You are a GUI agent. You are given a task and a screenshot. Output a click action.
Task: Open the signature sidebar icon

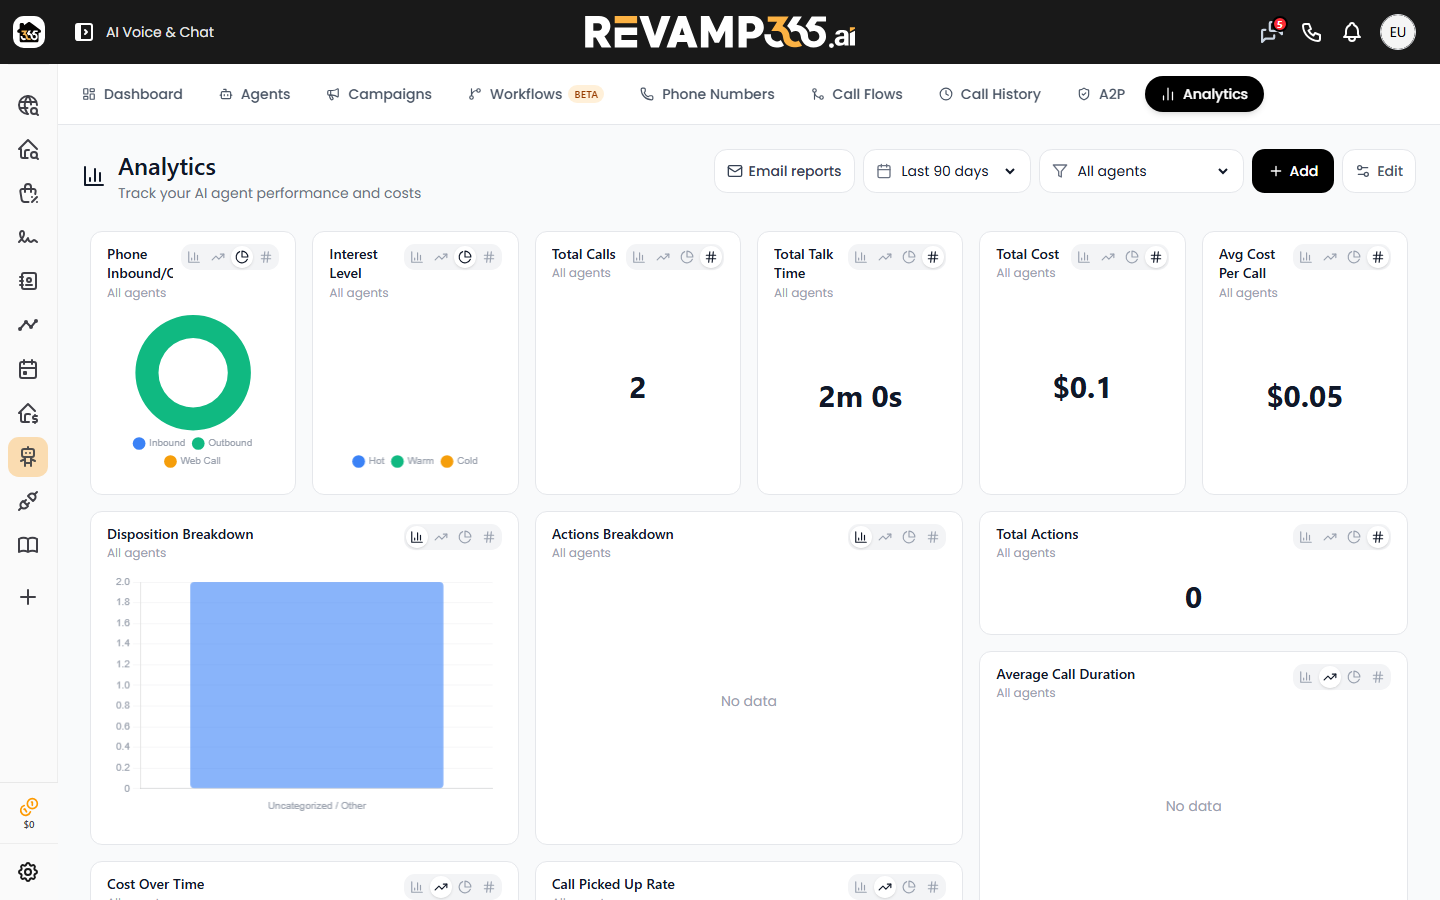28,237
